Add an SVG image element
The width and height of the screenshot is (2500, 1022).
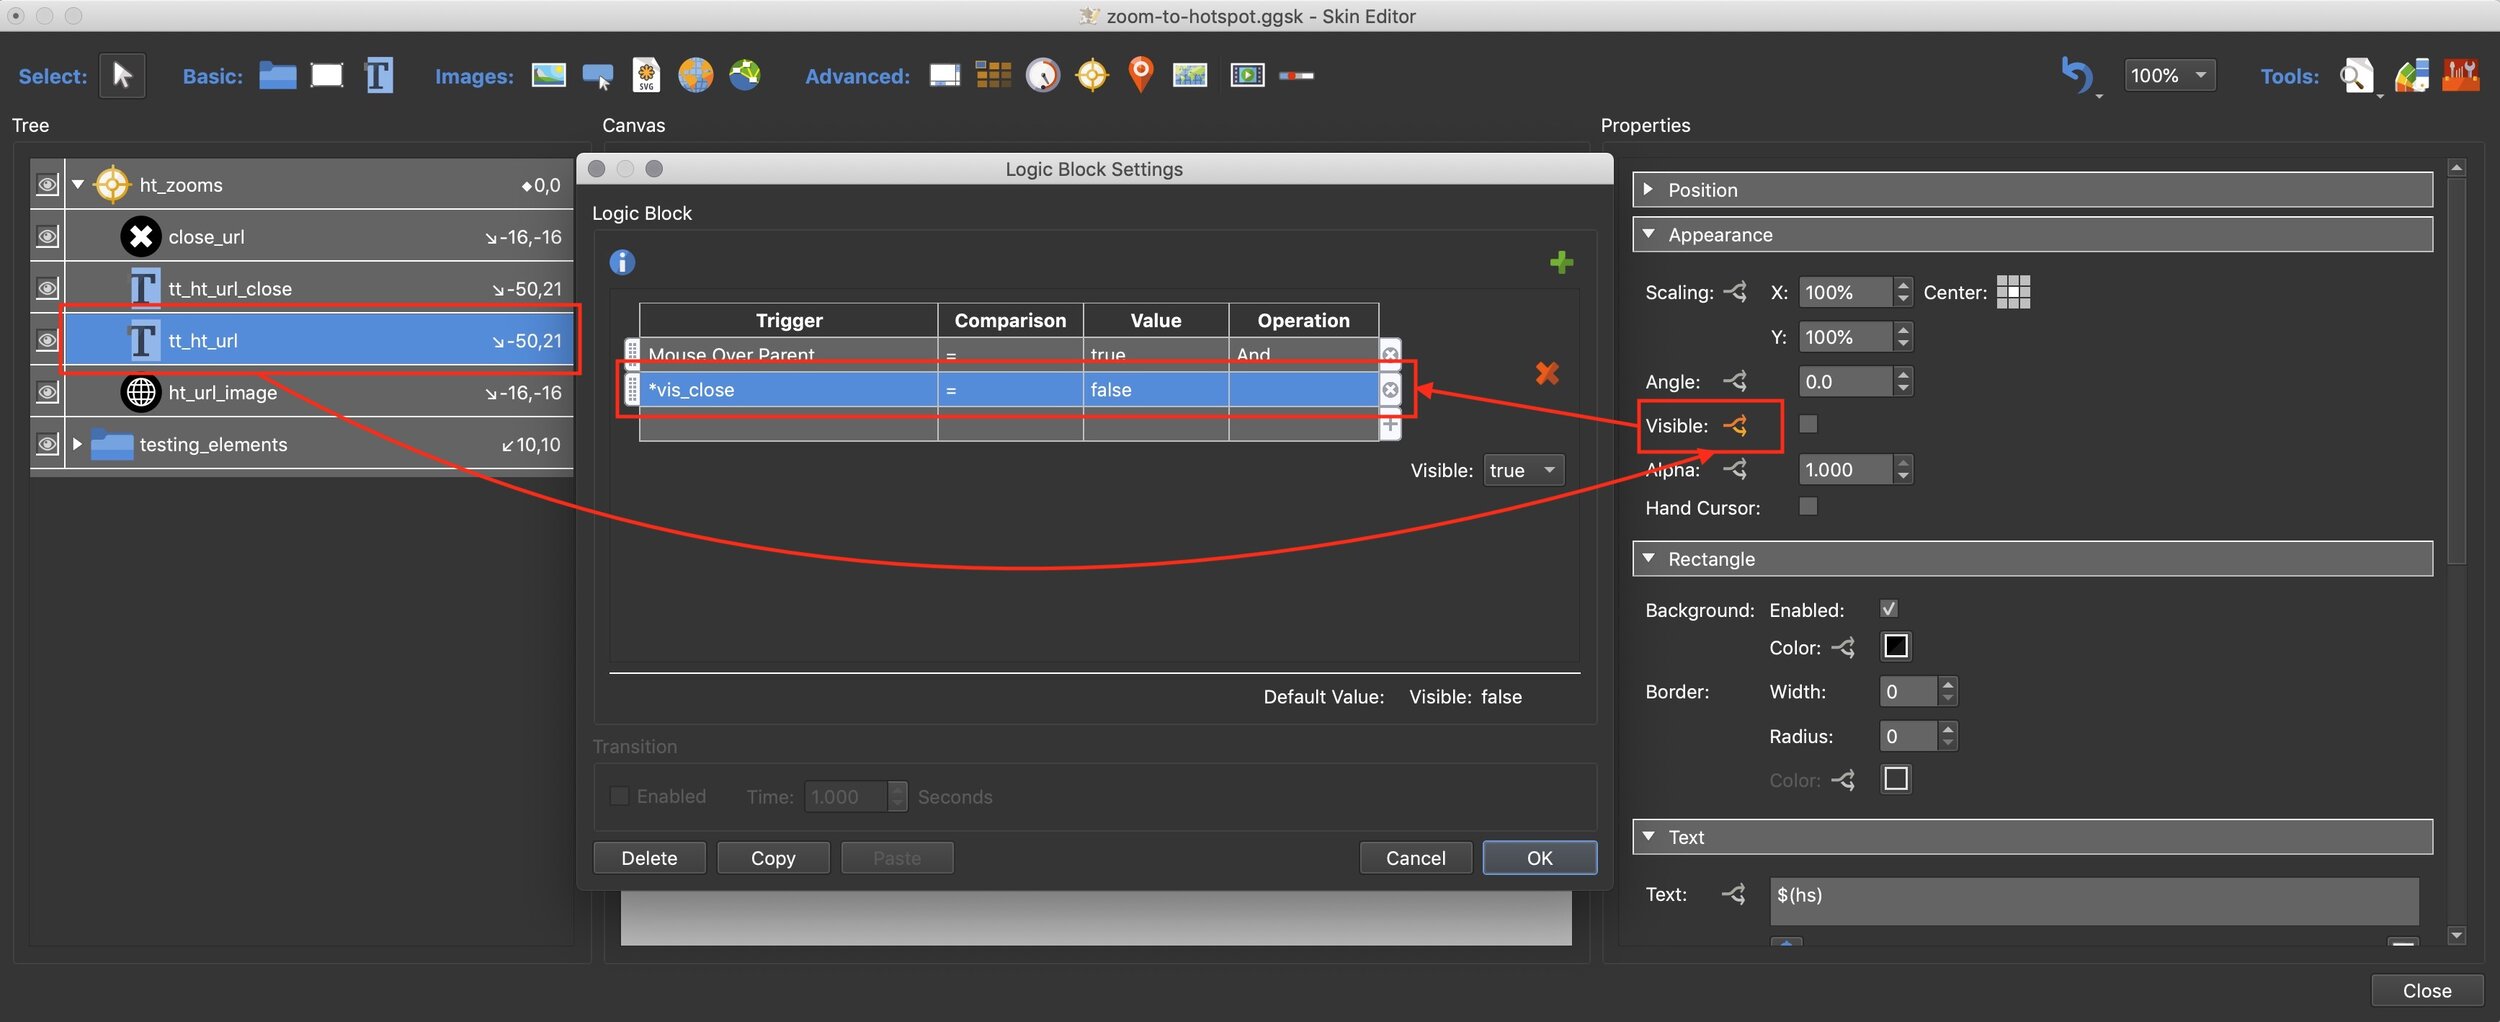tap(647, 76)
